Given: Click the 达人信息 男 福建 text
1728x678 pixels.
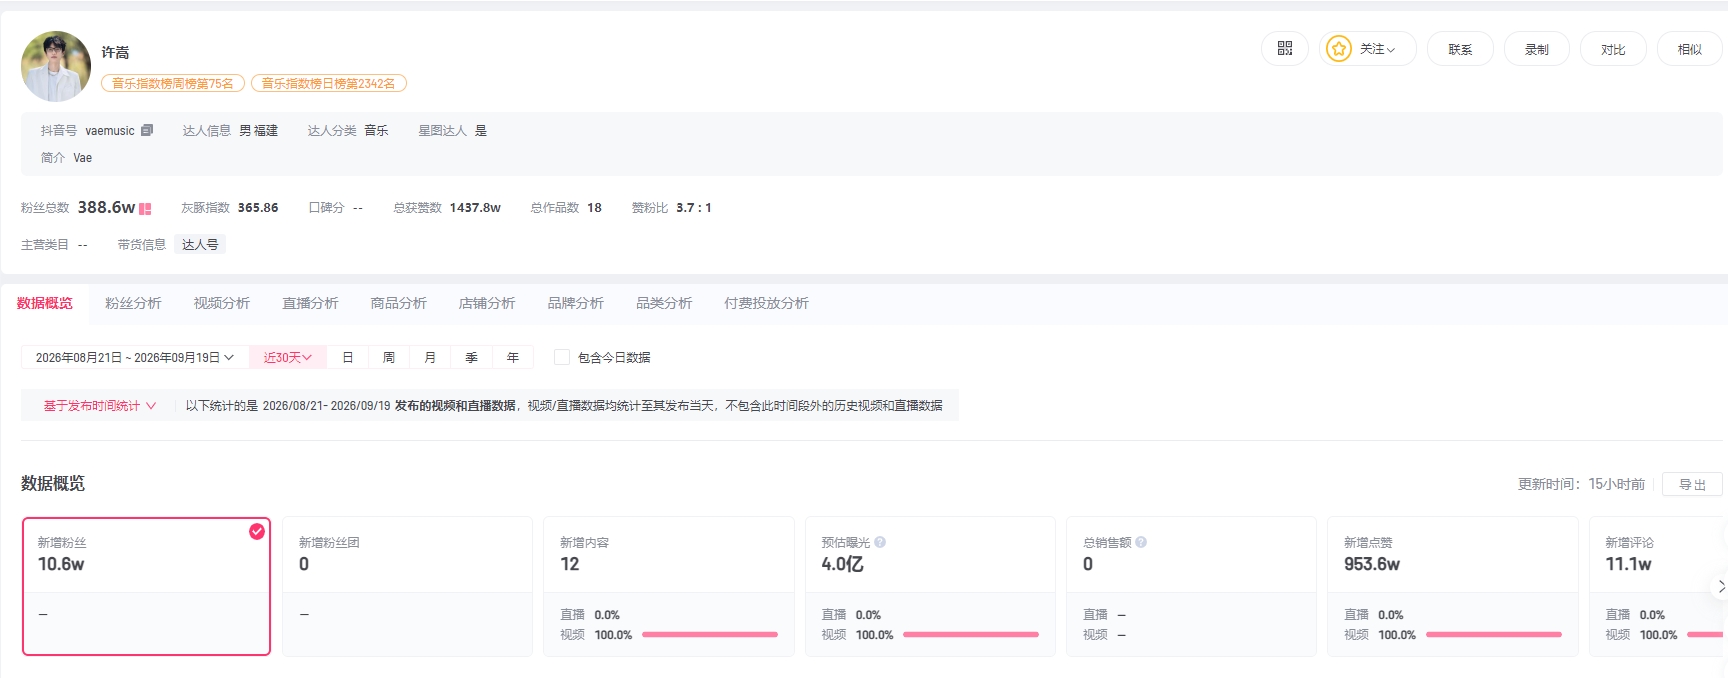Looking at the screenshot, I should [230, 131].
